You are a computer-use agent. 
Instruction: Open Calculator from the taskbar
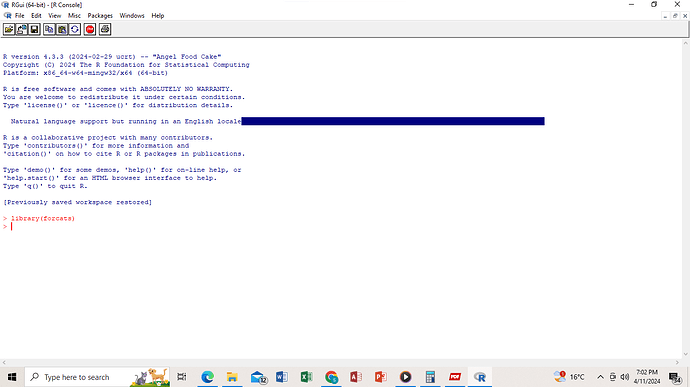coord(430,377)
